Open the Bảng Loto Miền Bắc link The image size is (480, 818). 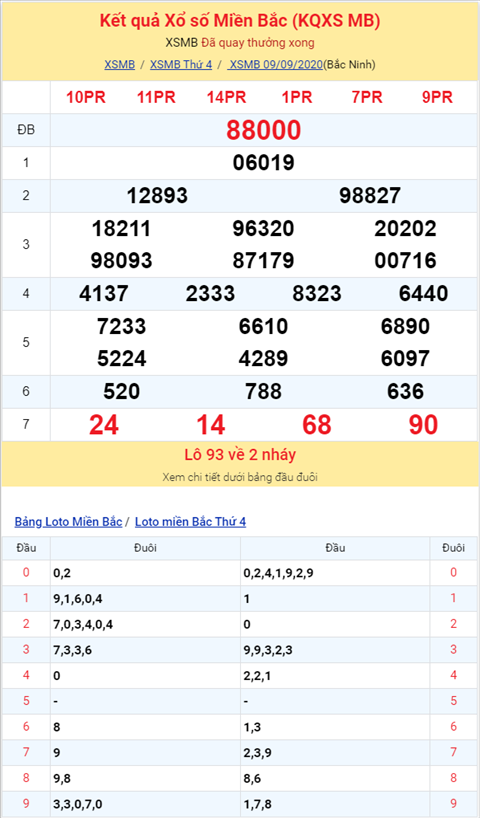pos(68,522)
